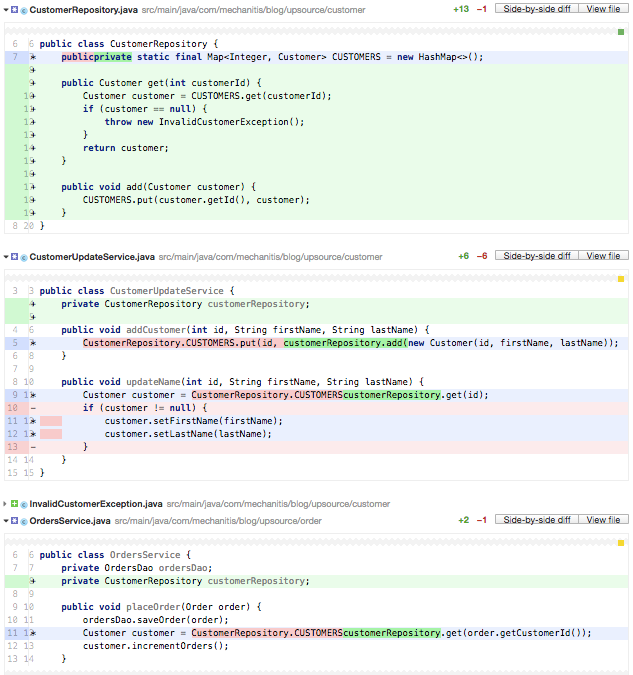Click the –6 removed lines count

pyautogui.click(x=482, y=256)
